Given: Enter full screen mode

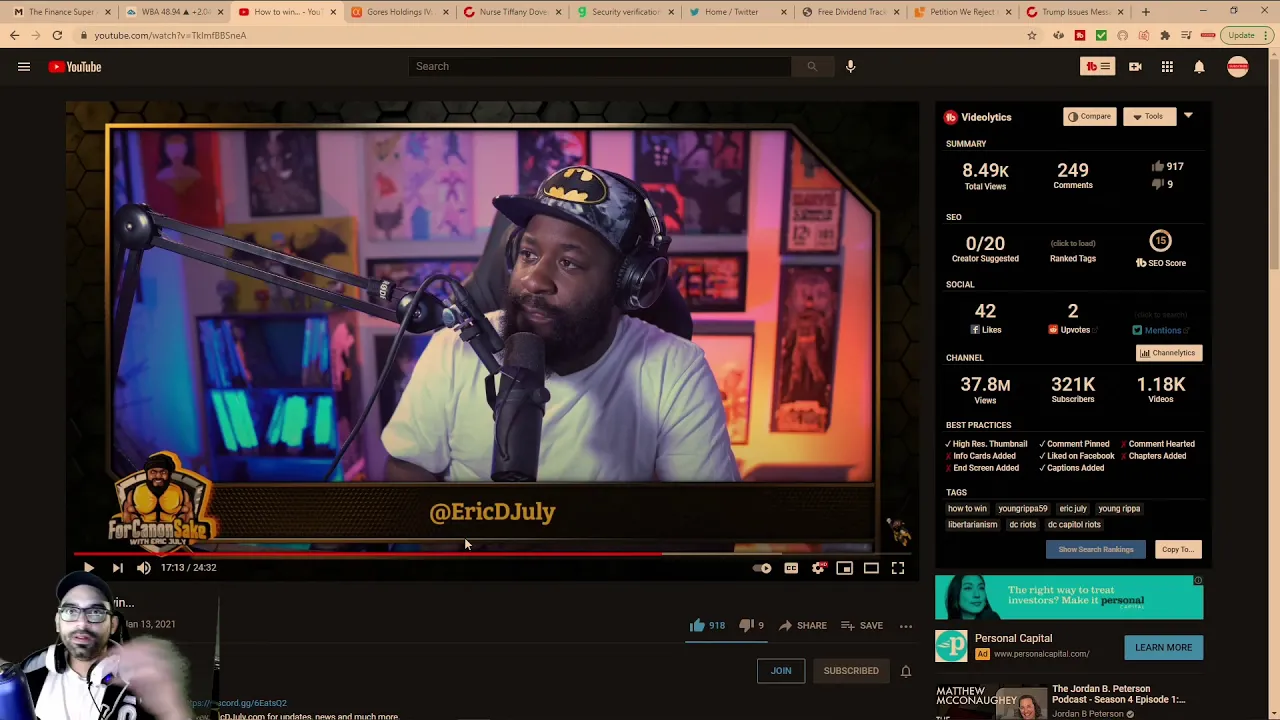Looking at the screenshot, I should coord(898,568).
